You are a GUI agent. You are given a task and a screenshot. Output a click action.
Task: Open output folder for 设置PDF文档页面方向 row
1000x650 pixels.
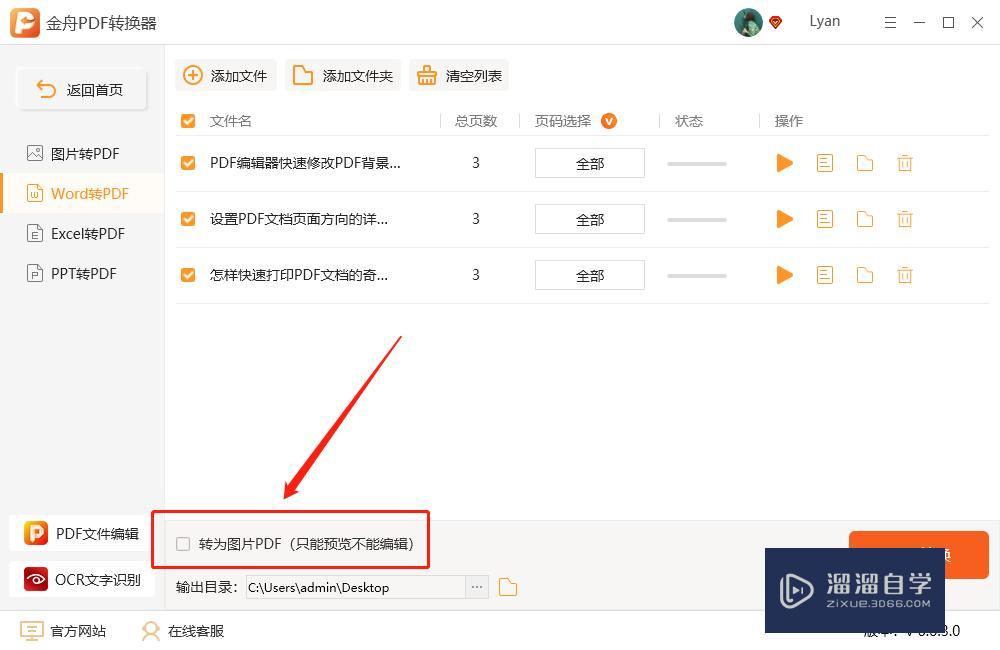pyautogui.click(x=865, y=219)
